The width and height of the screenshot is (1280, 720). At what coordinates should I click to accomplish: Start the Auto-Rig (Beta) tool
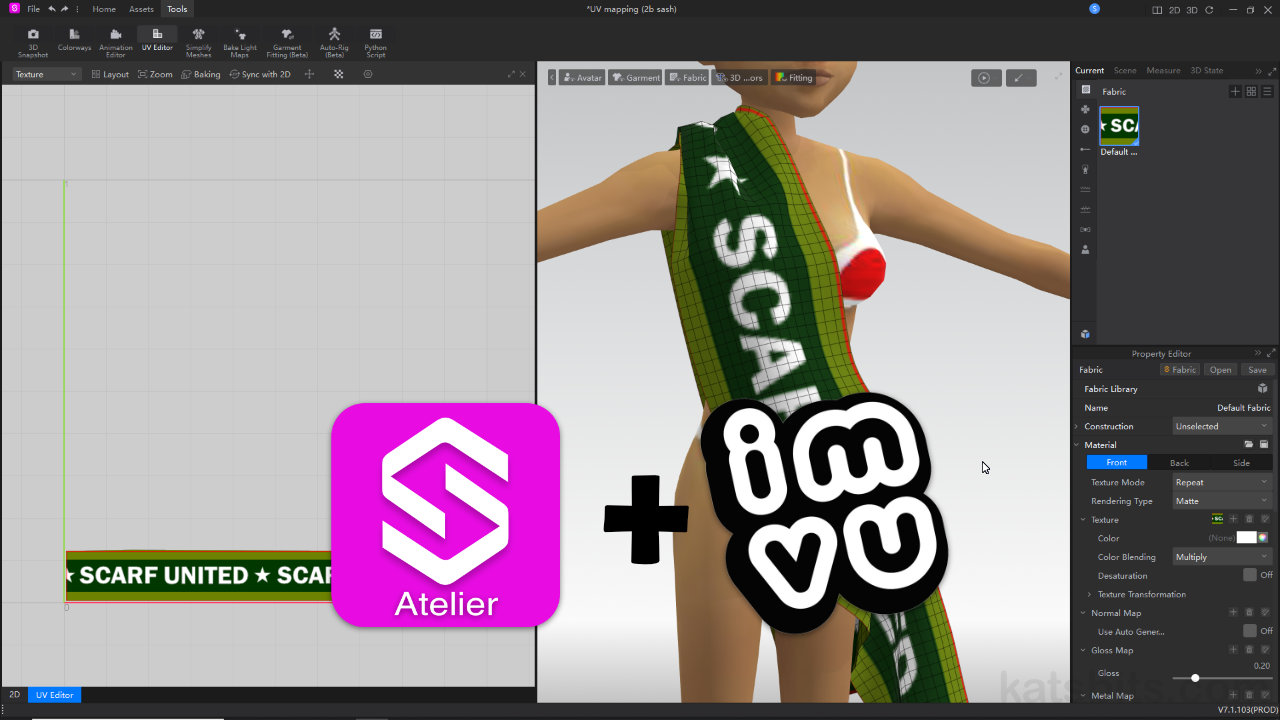334,41
